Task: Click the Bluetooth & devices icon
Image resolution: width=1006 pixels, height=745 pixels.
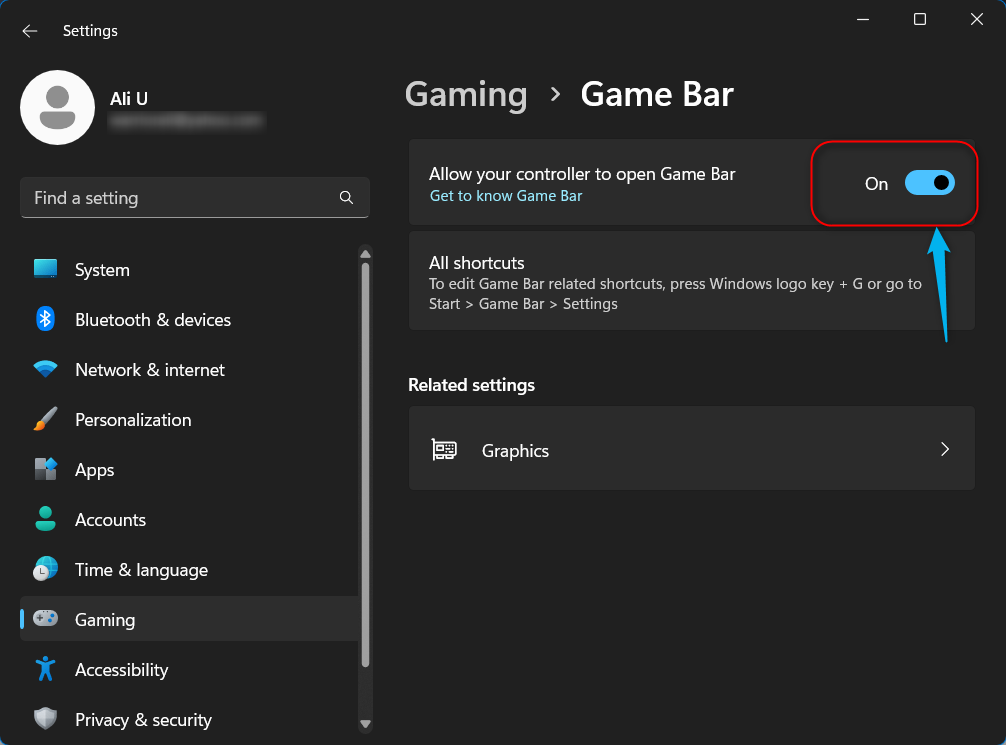Action: click(45, 319)
